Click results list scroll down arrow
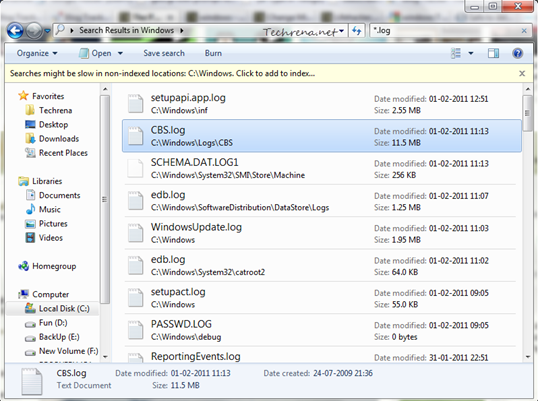Viewport: 538px width, 401px height. (528, 357)
